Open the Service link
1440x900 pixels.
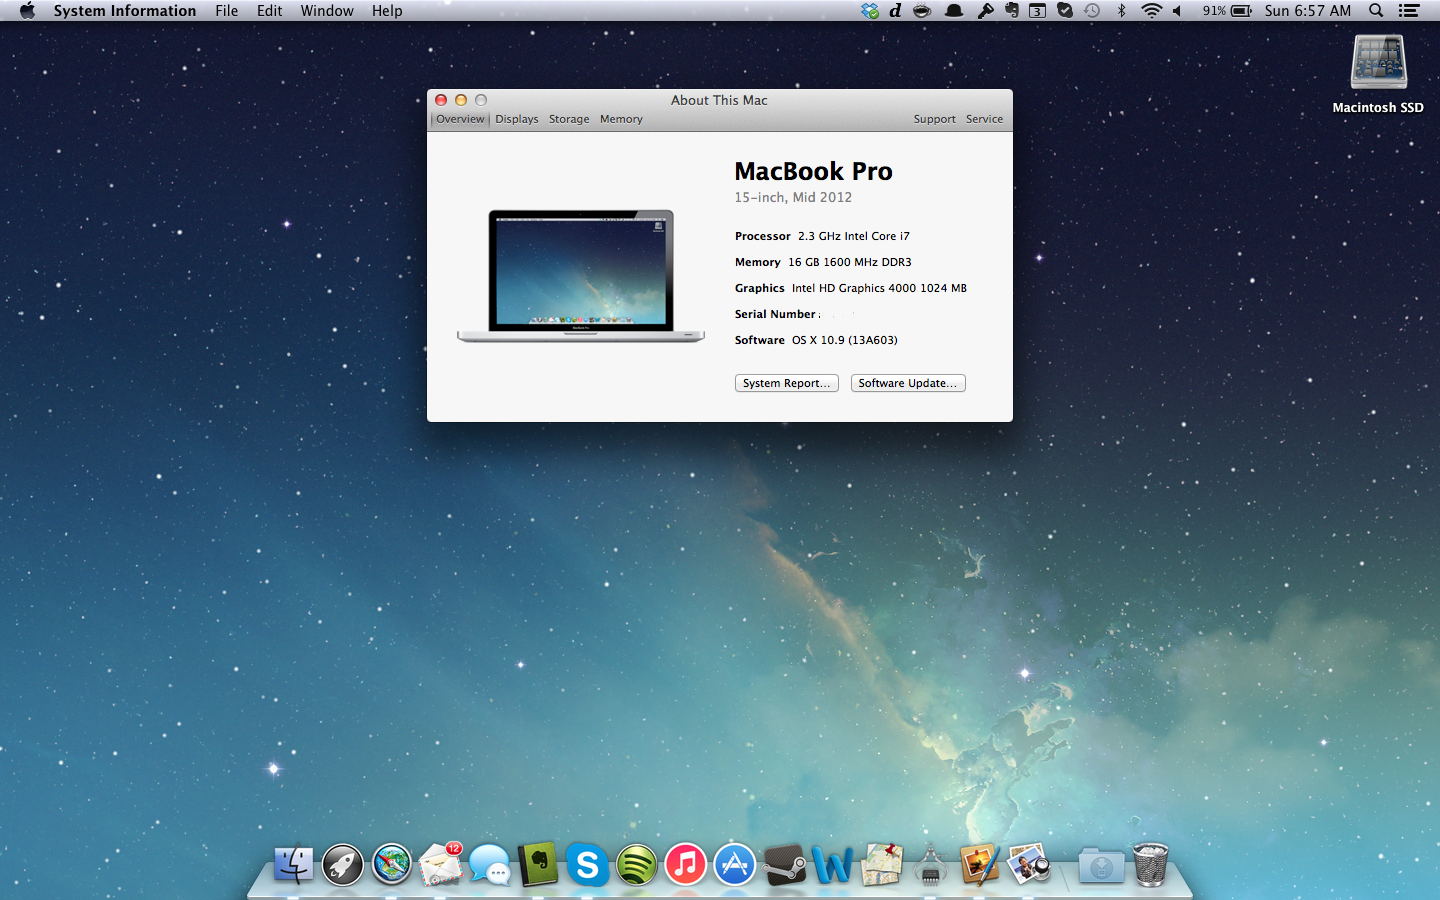[x=984, y=119]
